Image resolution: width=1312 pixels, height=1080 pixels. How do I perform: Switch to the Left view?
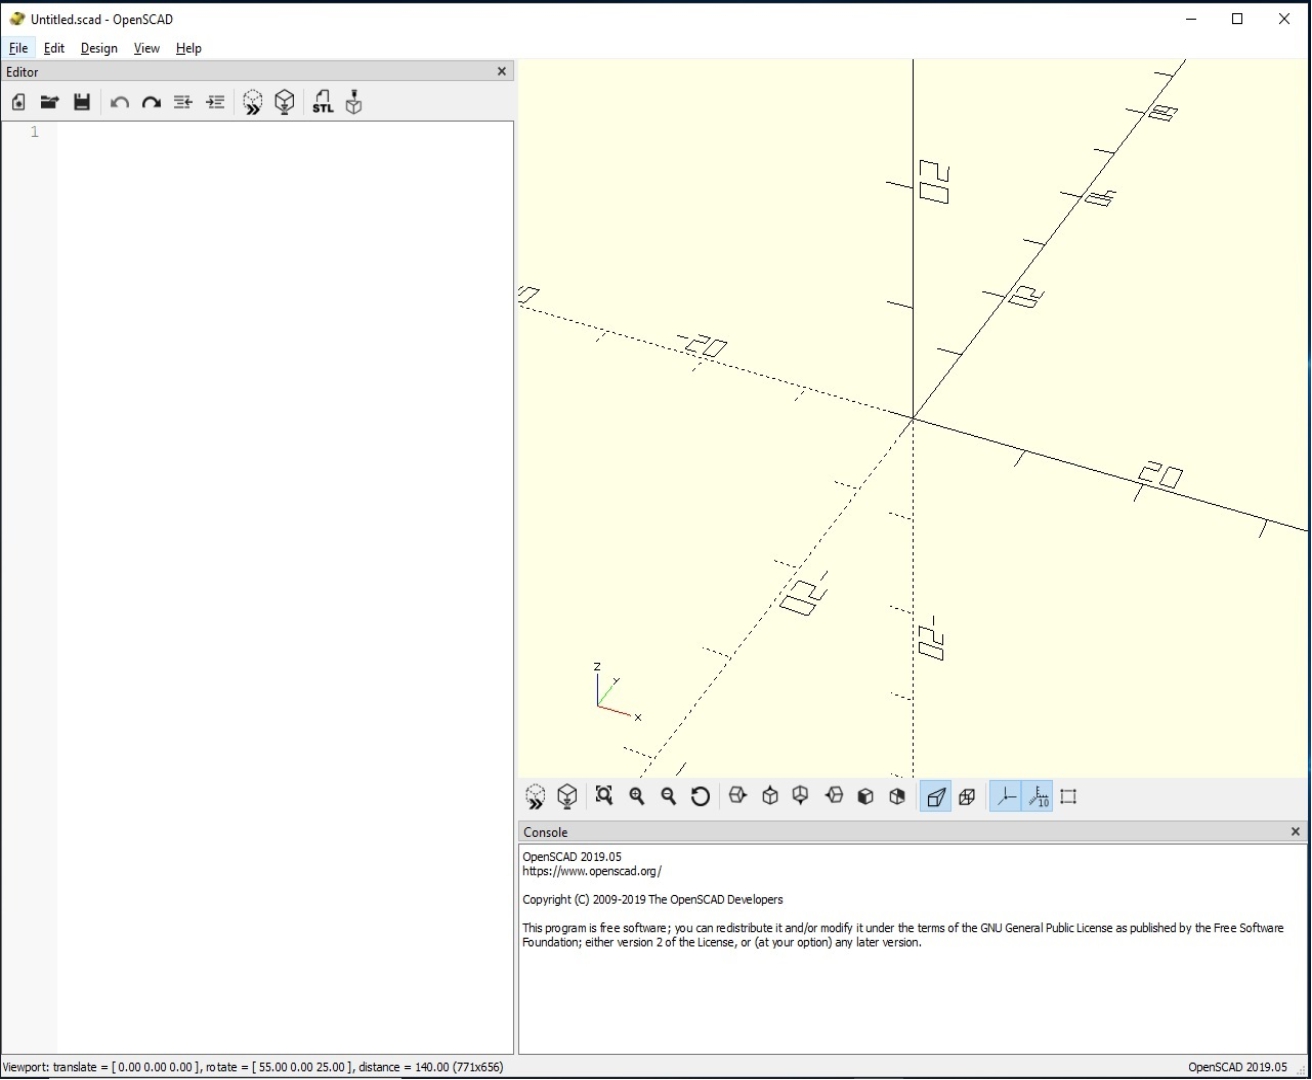click(x=834, y=796)
